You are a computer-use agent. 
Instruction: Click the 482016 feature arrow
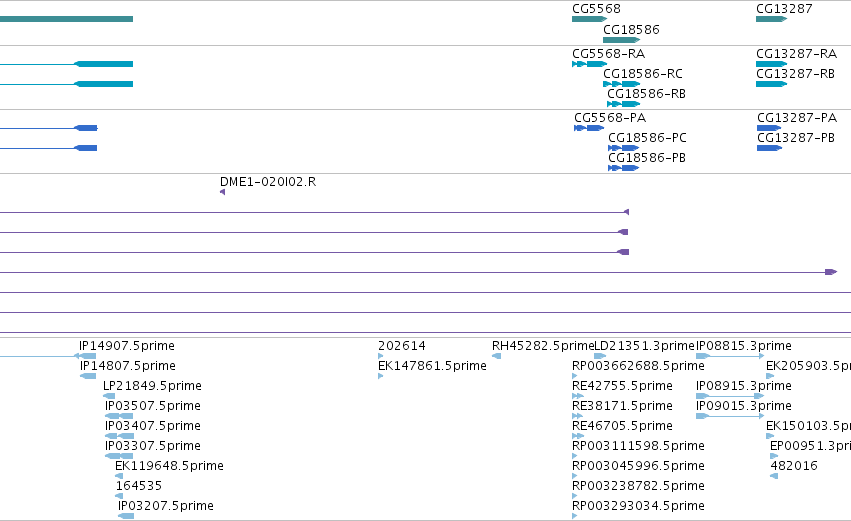774,476
